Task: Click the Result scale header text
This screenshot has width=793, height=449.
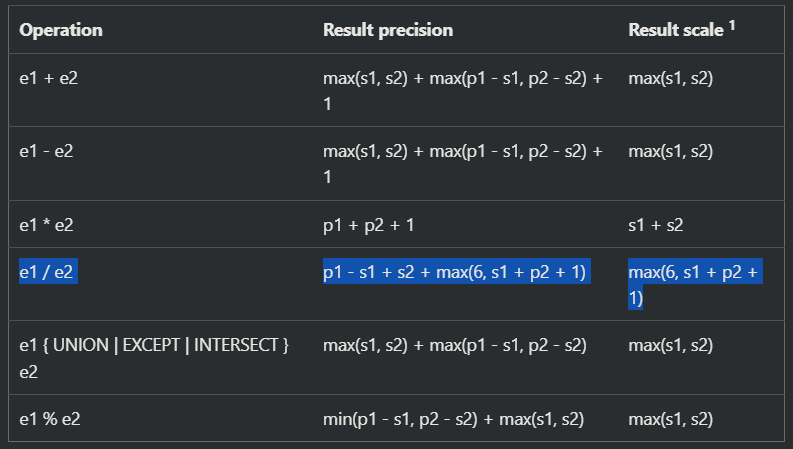Action: pyautogui.click(x=675, y=30)
